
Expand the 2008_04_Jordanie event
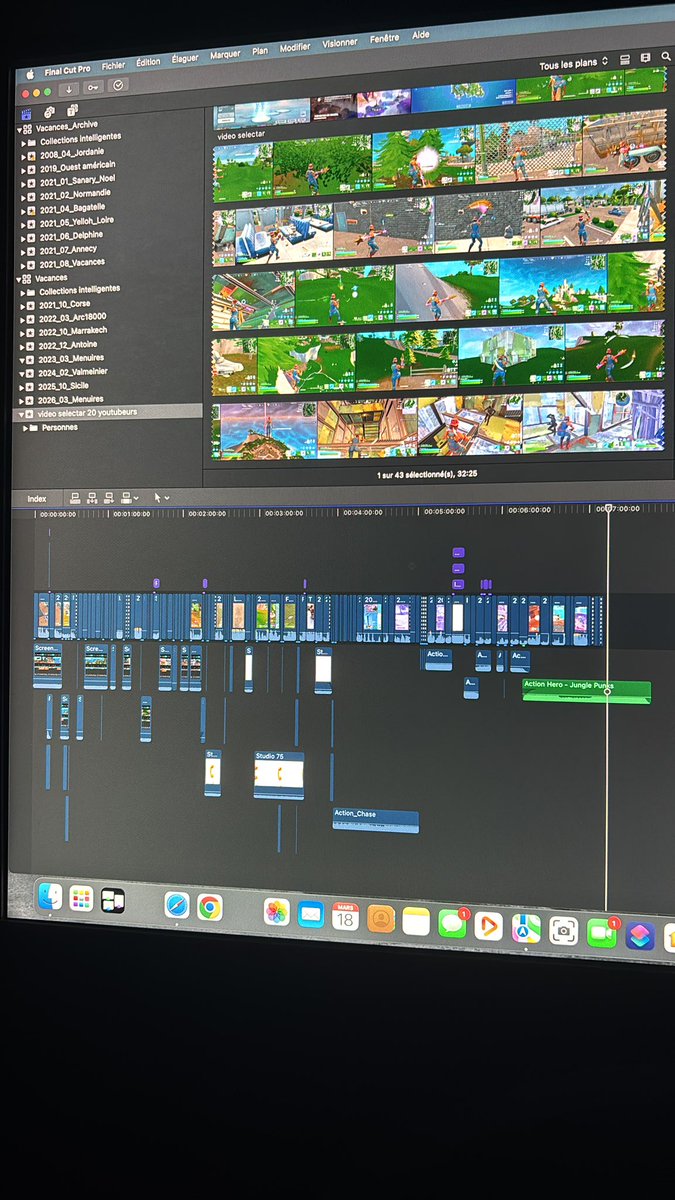(23, 155)
